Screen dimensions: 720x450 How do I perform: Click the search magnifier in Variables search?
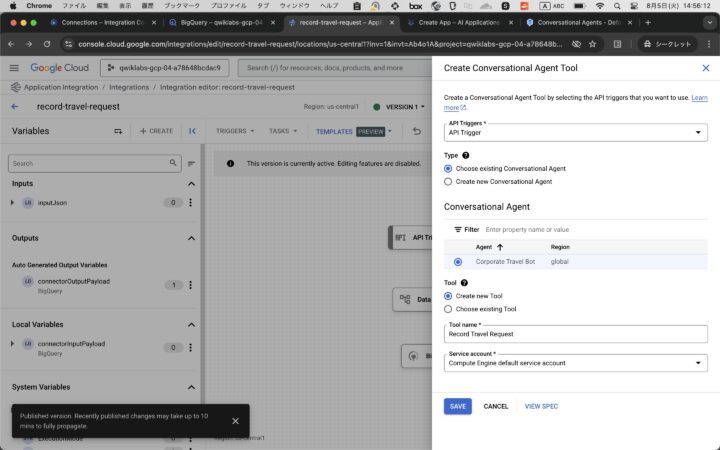173,163
